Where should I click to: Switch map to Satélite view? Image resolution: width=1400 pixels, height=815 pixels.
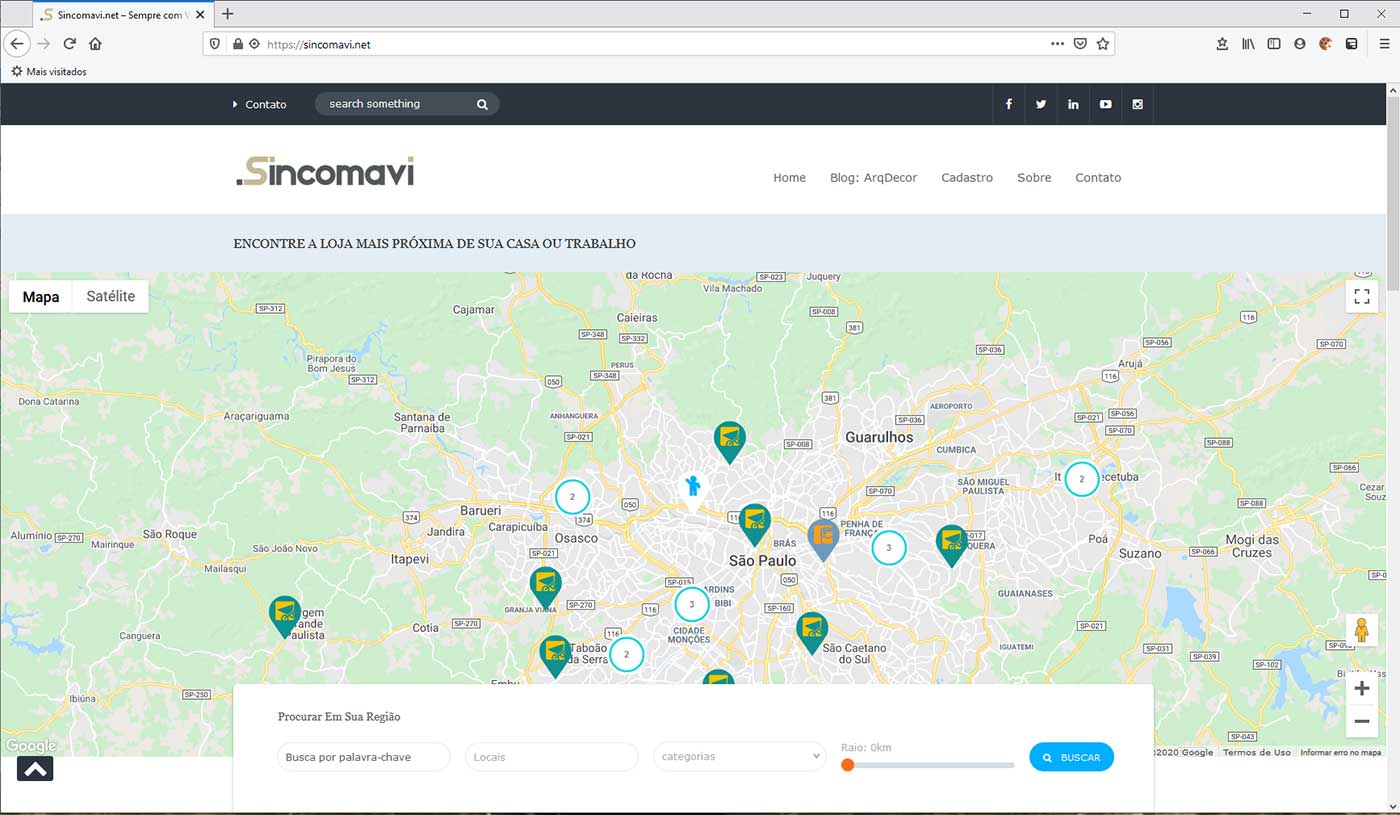(x=111, y=296)
